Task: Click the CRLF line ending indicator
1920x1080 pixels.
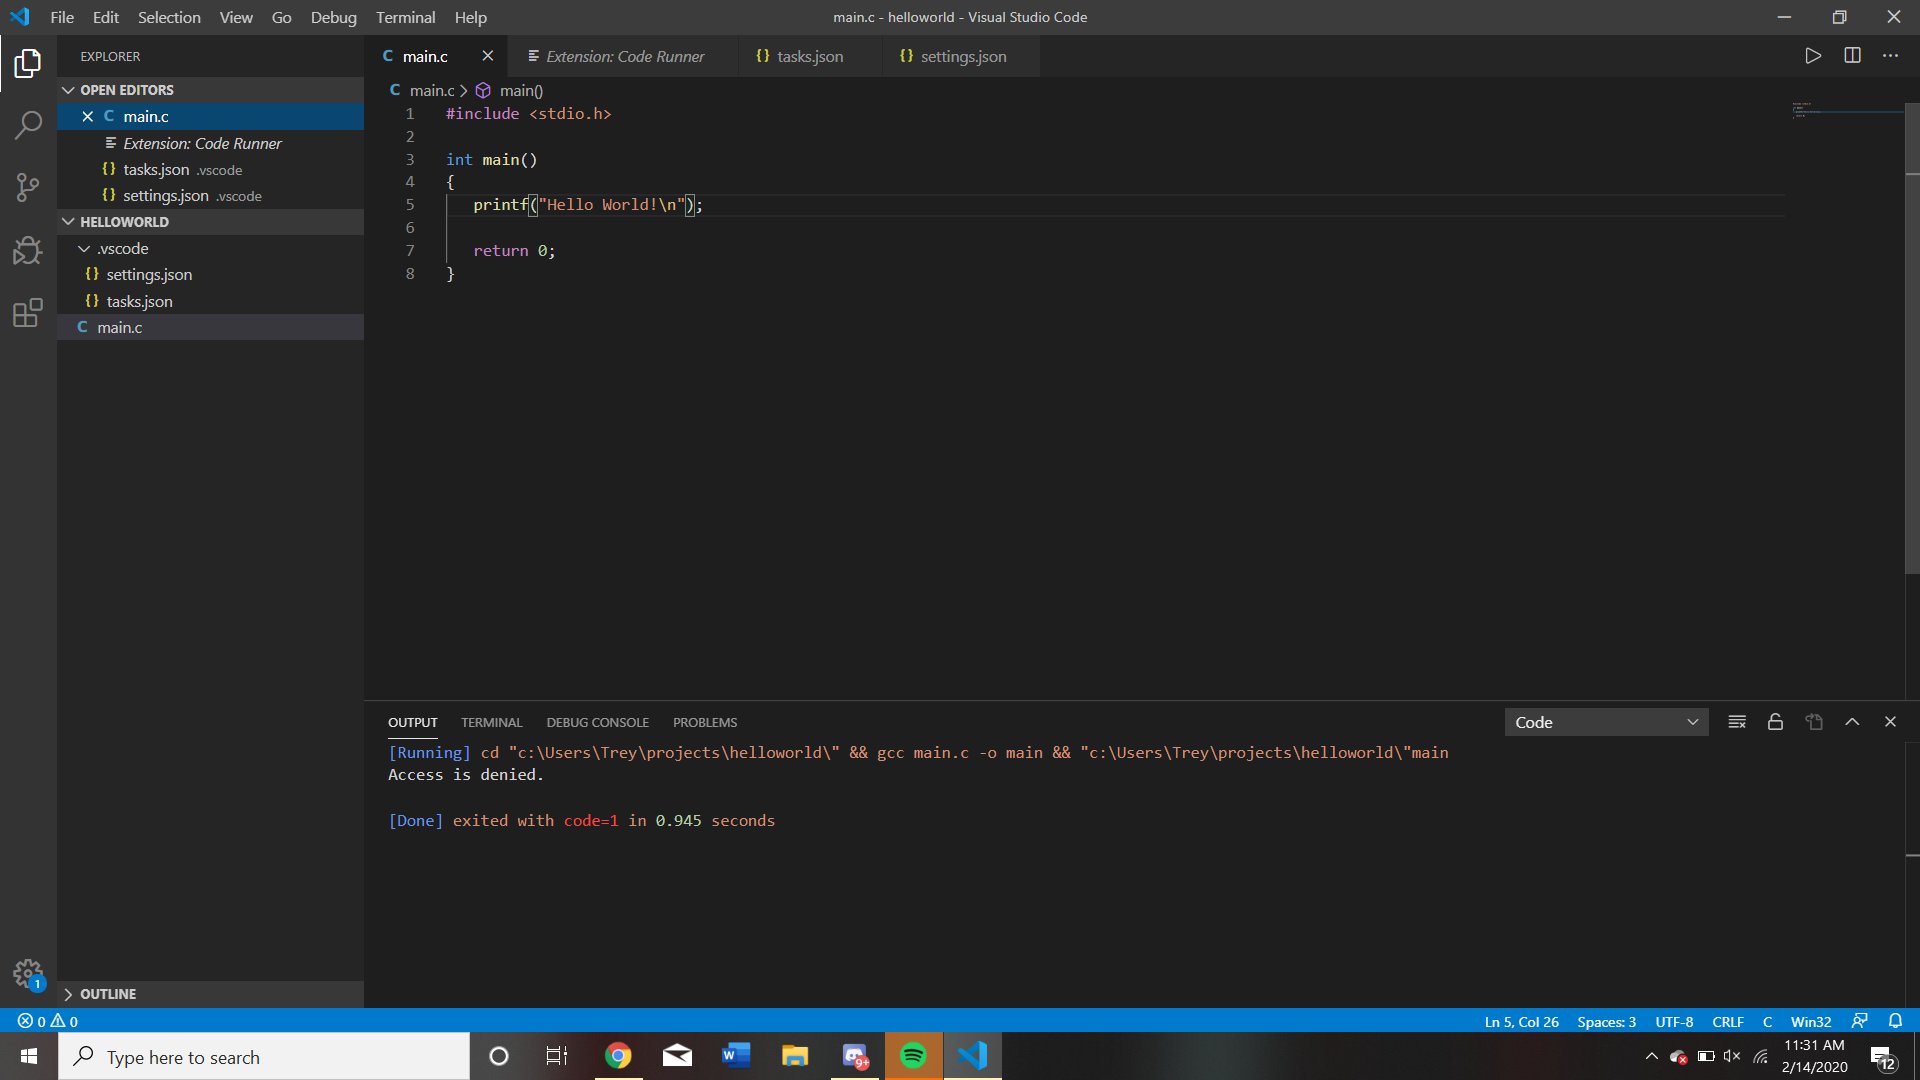Action: point(1727,1021)
